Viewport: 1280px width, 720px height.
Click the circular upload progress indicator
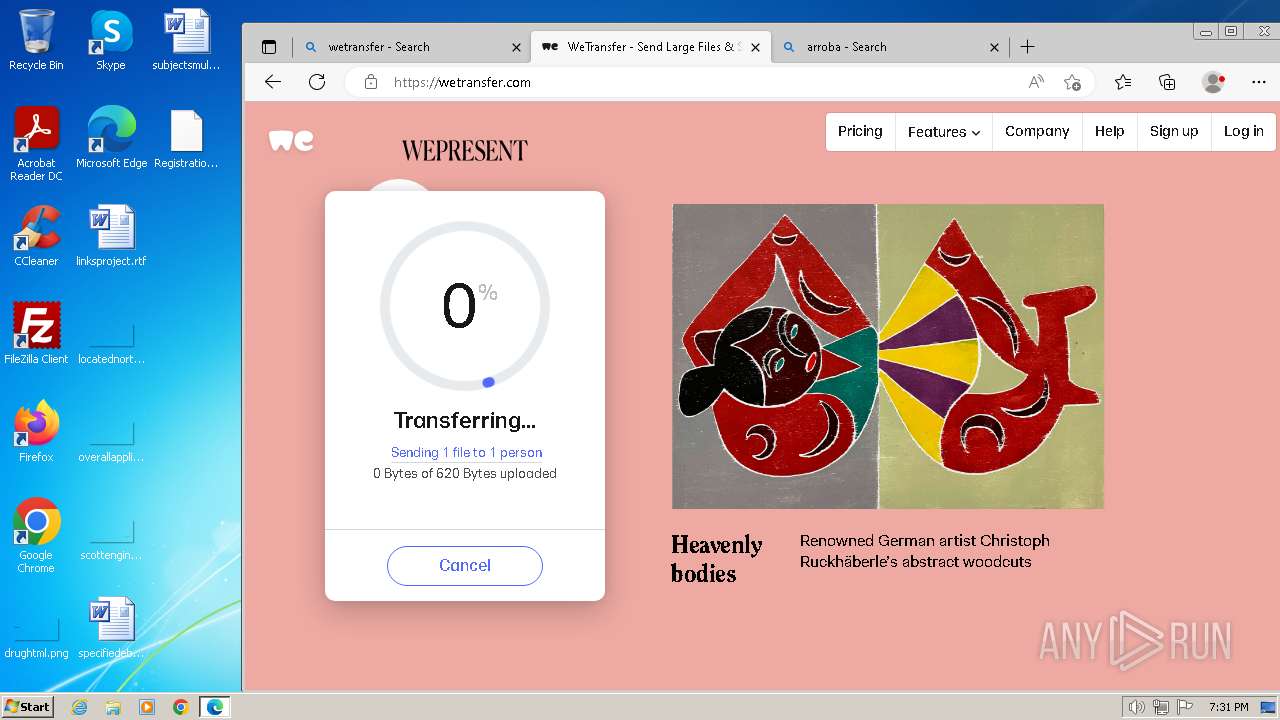(465, 306)
